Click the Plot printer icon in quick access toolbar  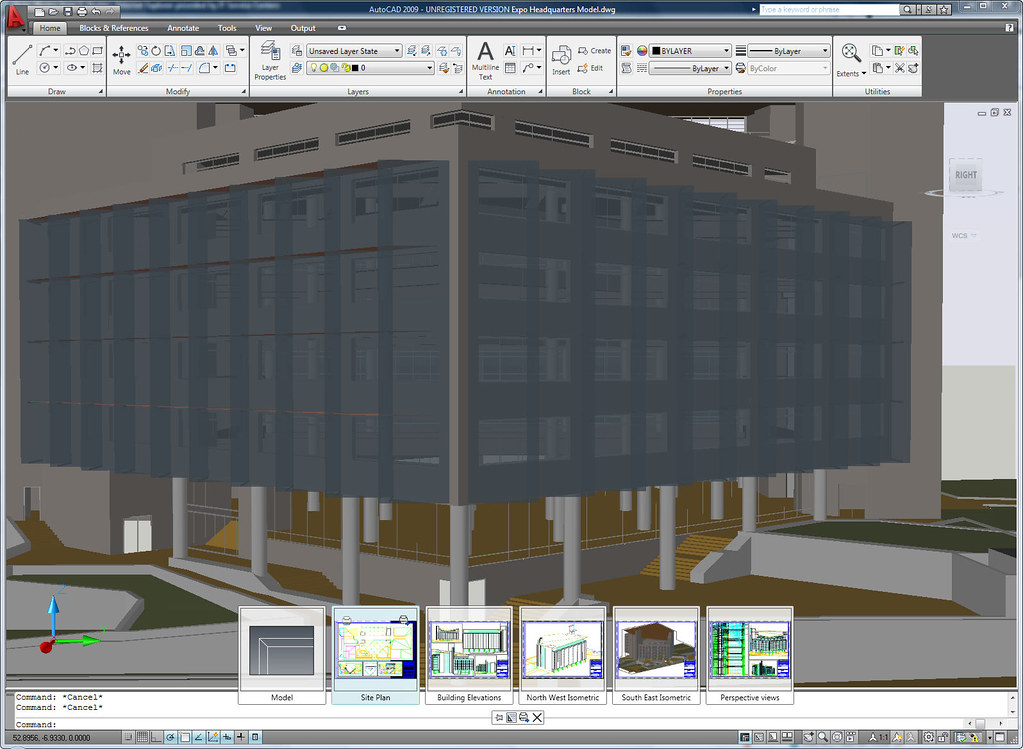click(x=82, y=11)
